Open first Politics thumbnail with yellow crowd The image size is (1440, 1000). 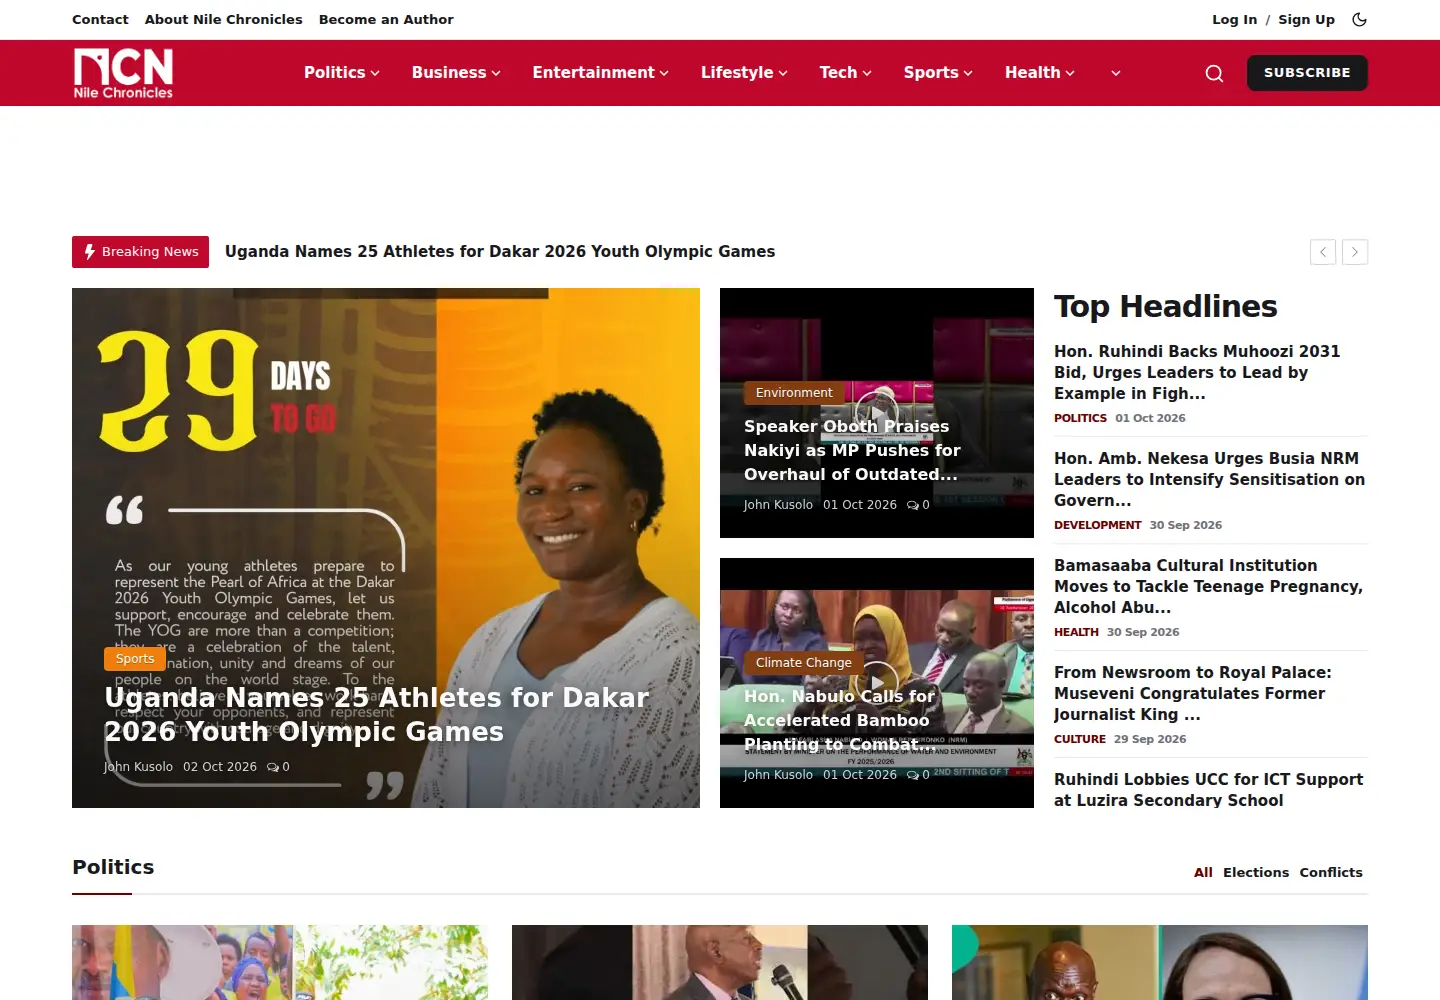pos(280,962)
